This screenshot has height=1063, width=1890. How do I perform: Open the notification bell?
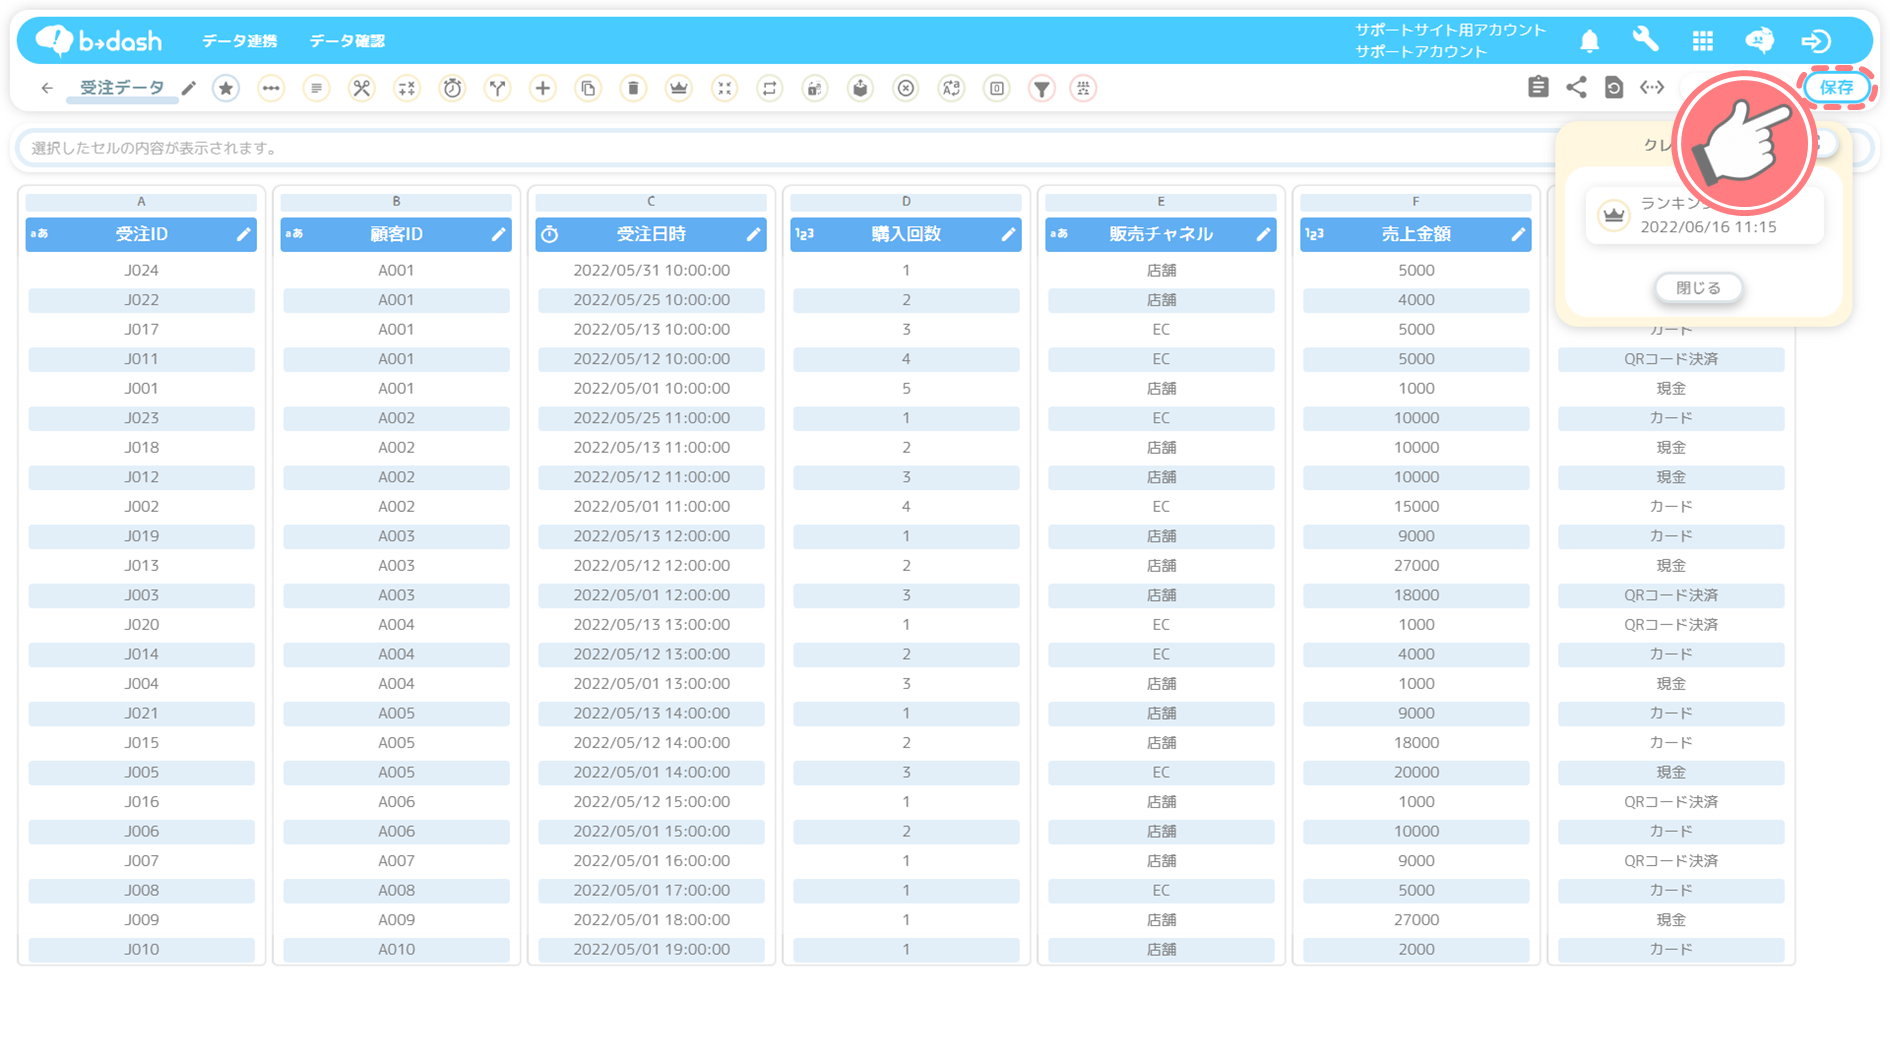click(x=1589, y=40)
